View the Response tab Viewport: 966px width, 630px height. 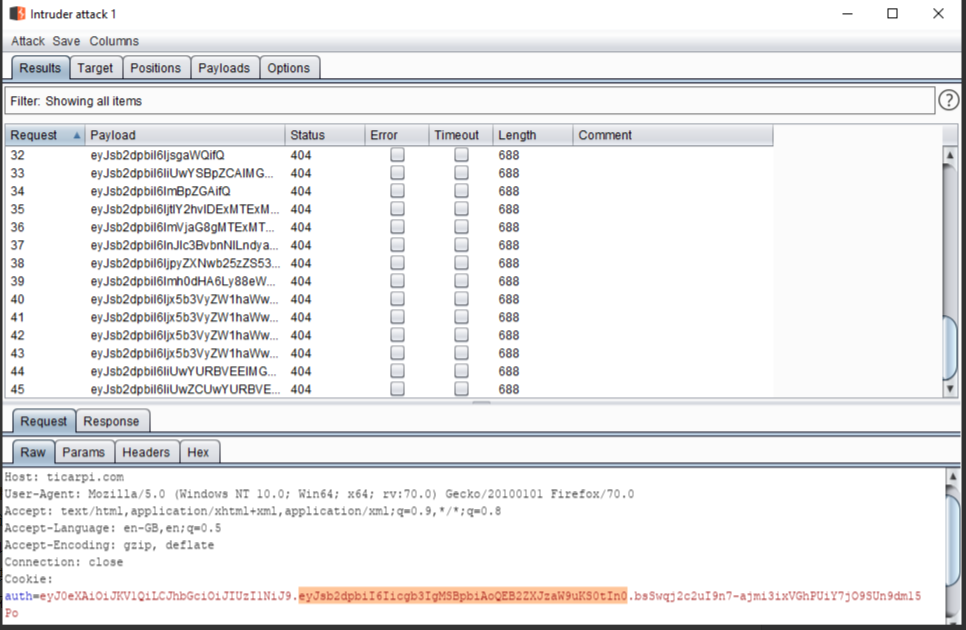point(112,421)
